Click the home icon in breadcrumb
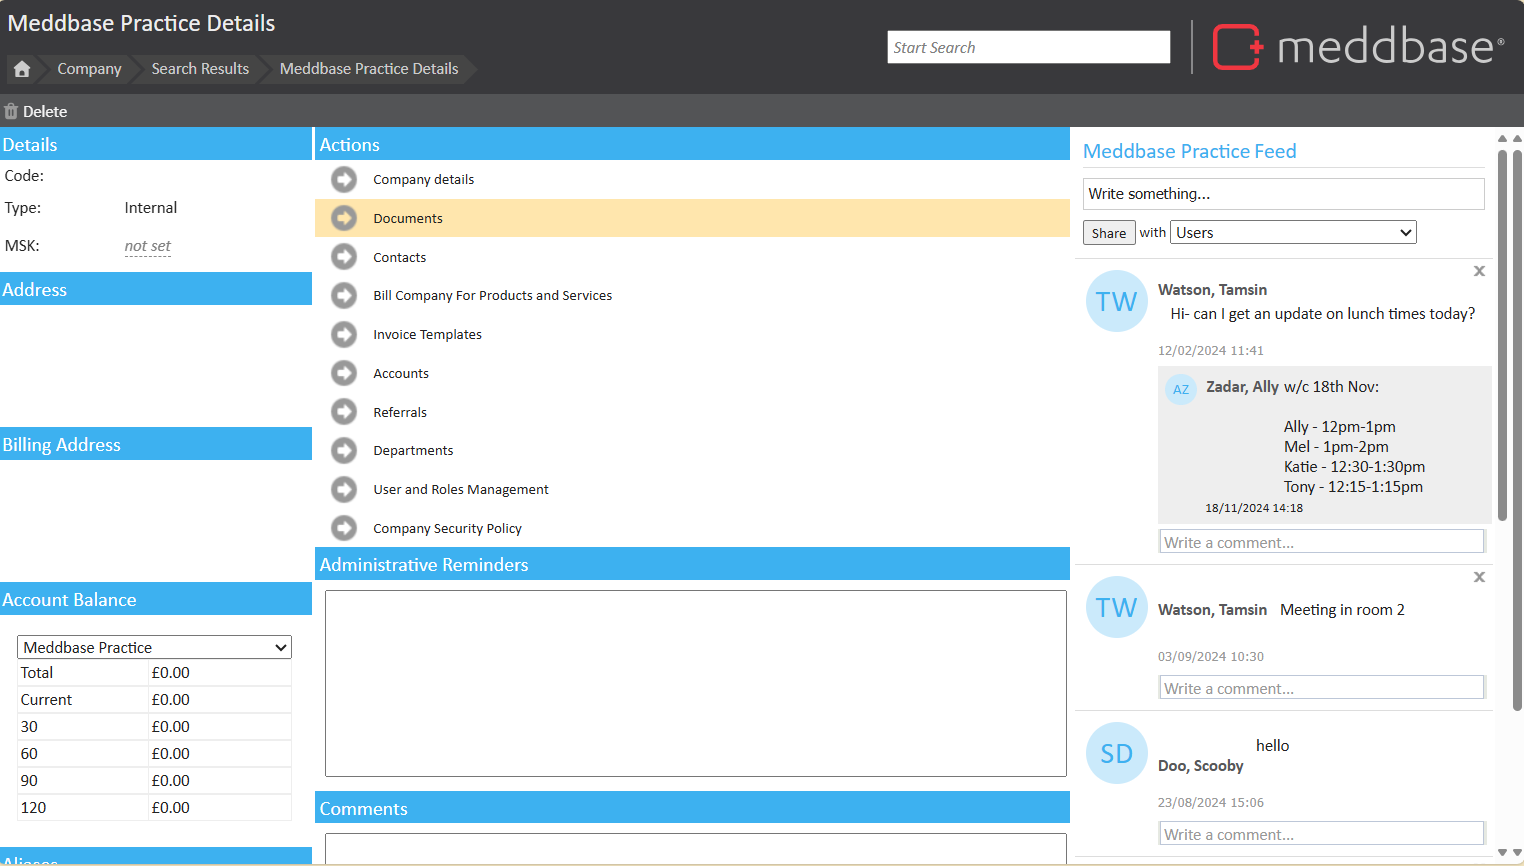This screenshot has height=866, width=1524. coord(22,69)
